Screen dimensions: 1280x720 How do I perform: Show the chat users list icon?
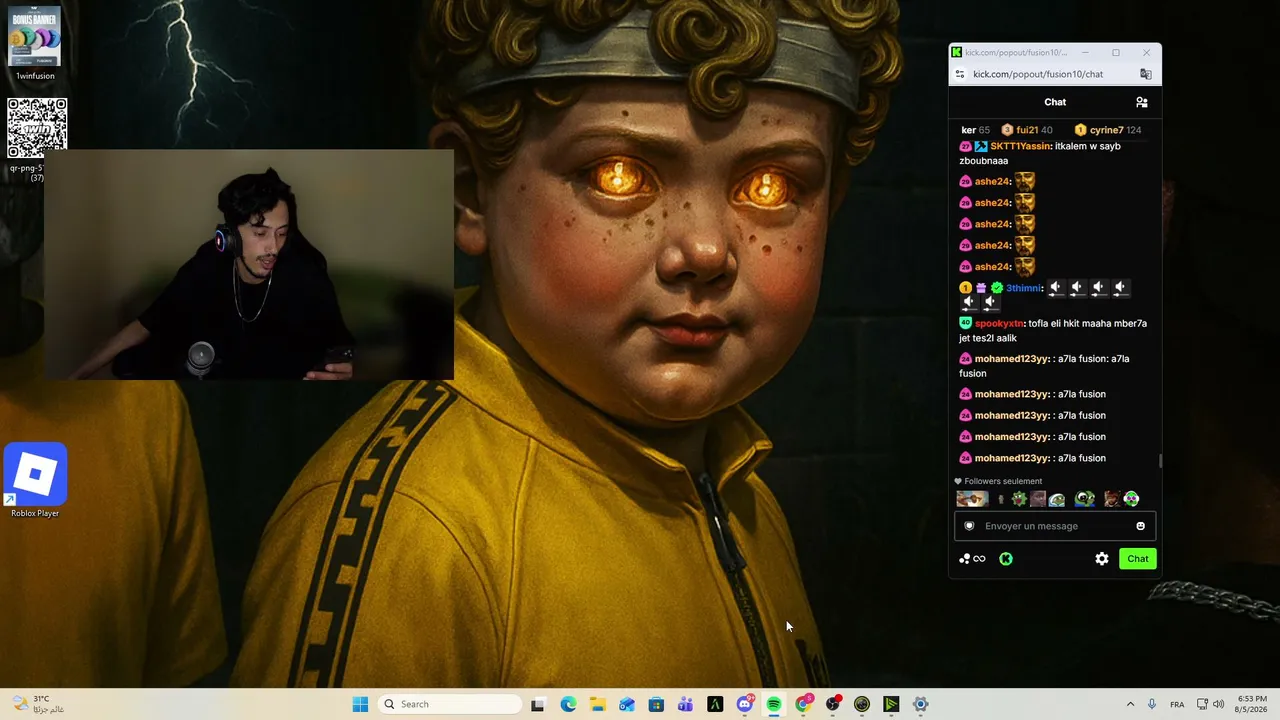pyautogui.click(x=1141, y=102)
